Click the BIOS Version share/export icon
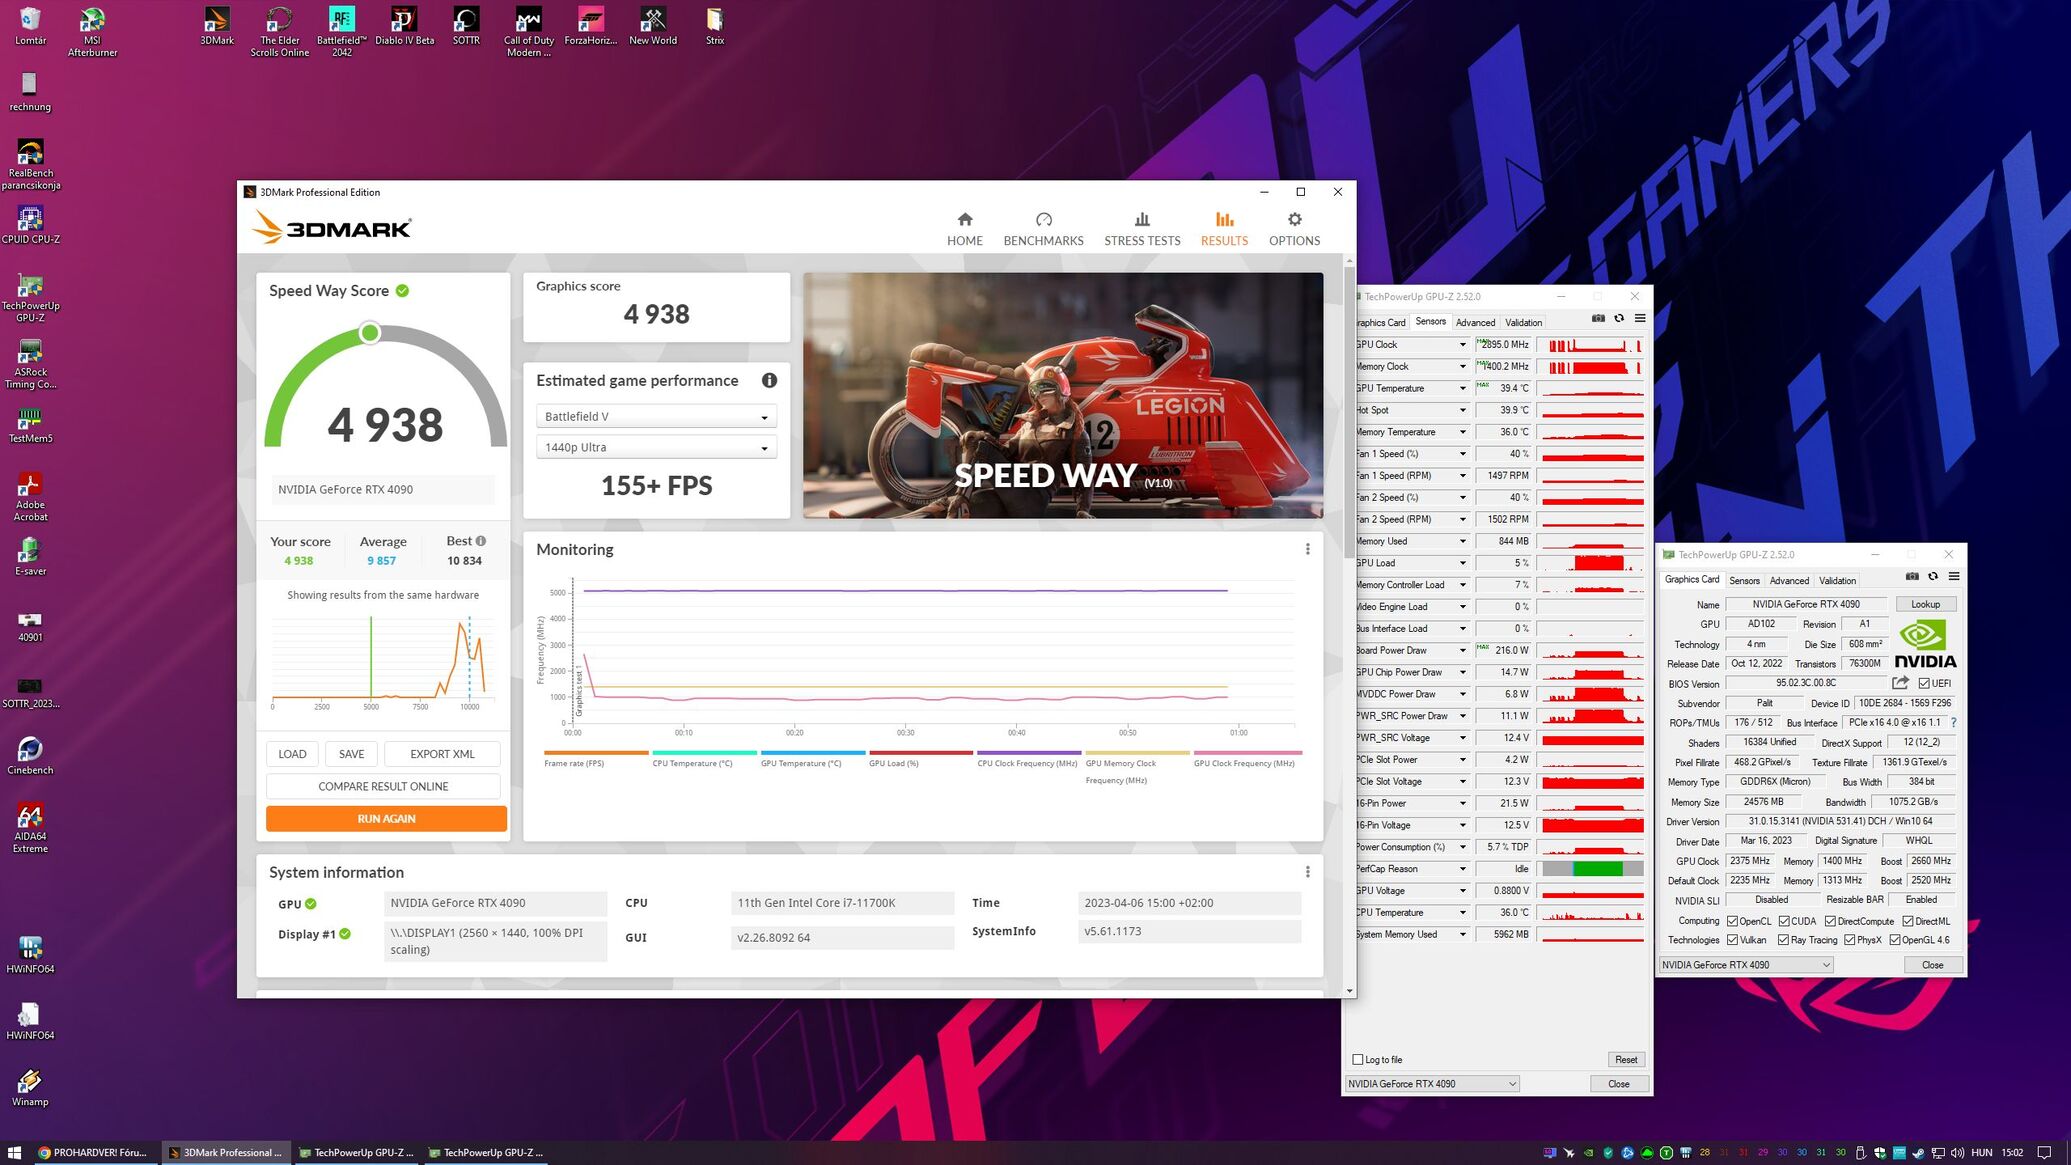 pyautogui.click(x=1900, y=683)
